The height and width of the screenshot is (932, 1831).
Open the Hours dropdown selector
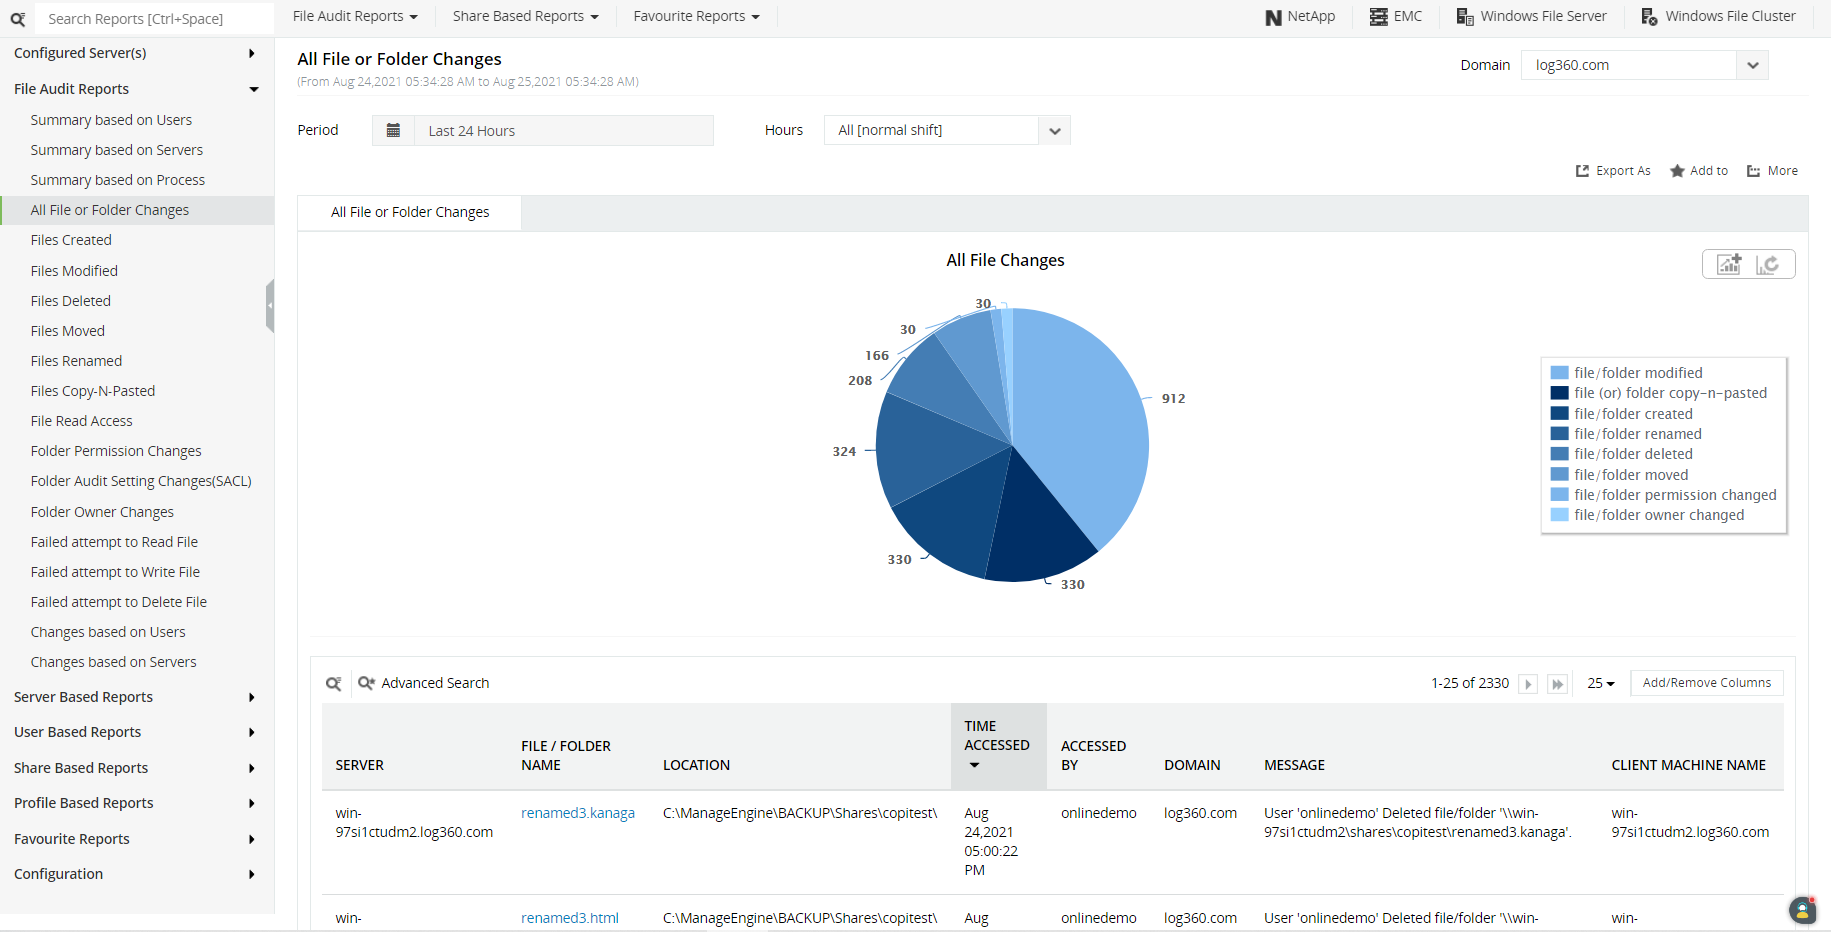pos(946,131)
